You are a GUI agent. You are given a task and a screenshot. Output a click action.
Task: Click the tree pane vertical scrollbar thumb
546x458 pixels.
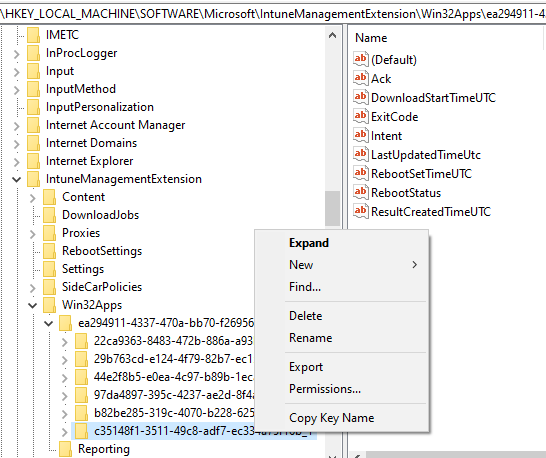coord(333,208)
